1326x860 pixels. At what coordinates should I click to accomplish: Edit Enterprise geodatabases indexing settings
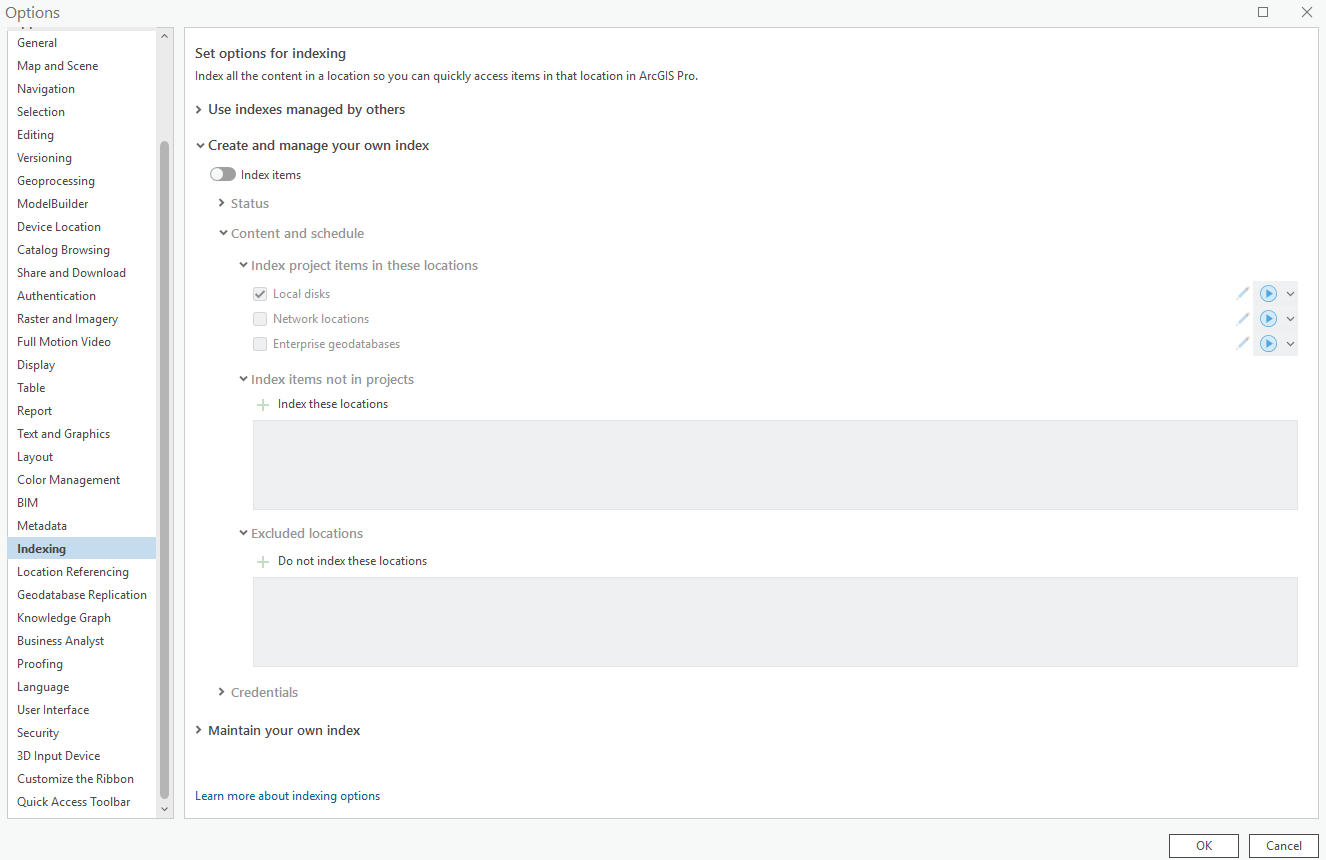tap(1243, 343)
